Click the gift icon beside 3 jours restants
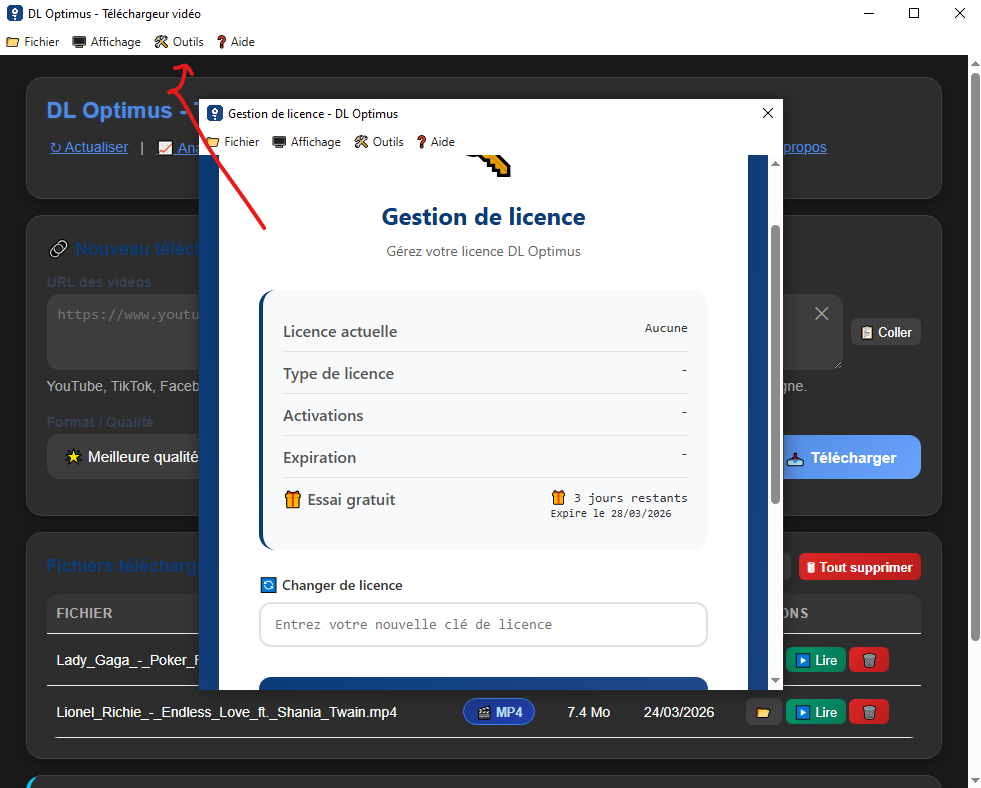 (558, 498)
